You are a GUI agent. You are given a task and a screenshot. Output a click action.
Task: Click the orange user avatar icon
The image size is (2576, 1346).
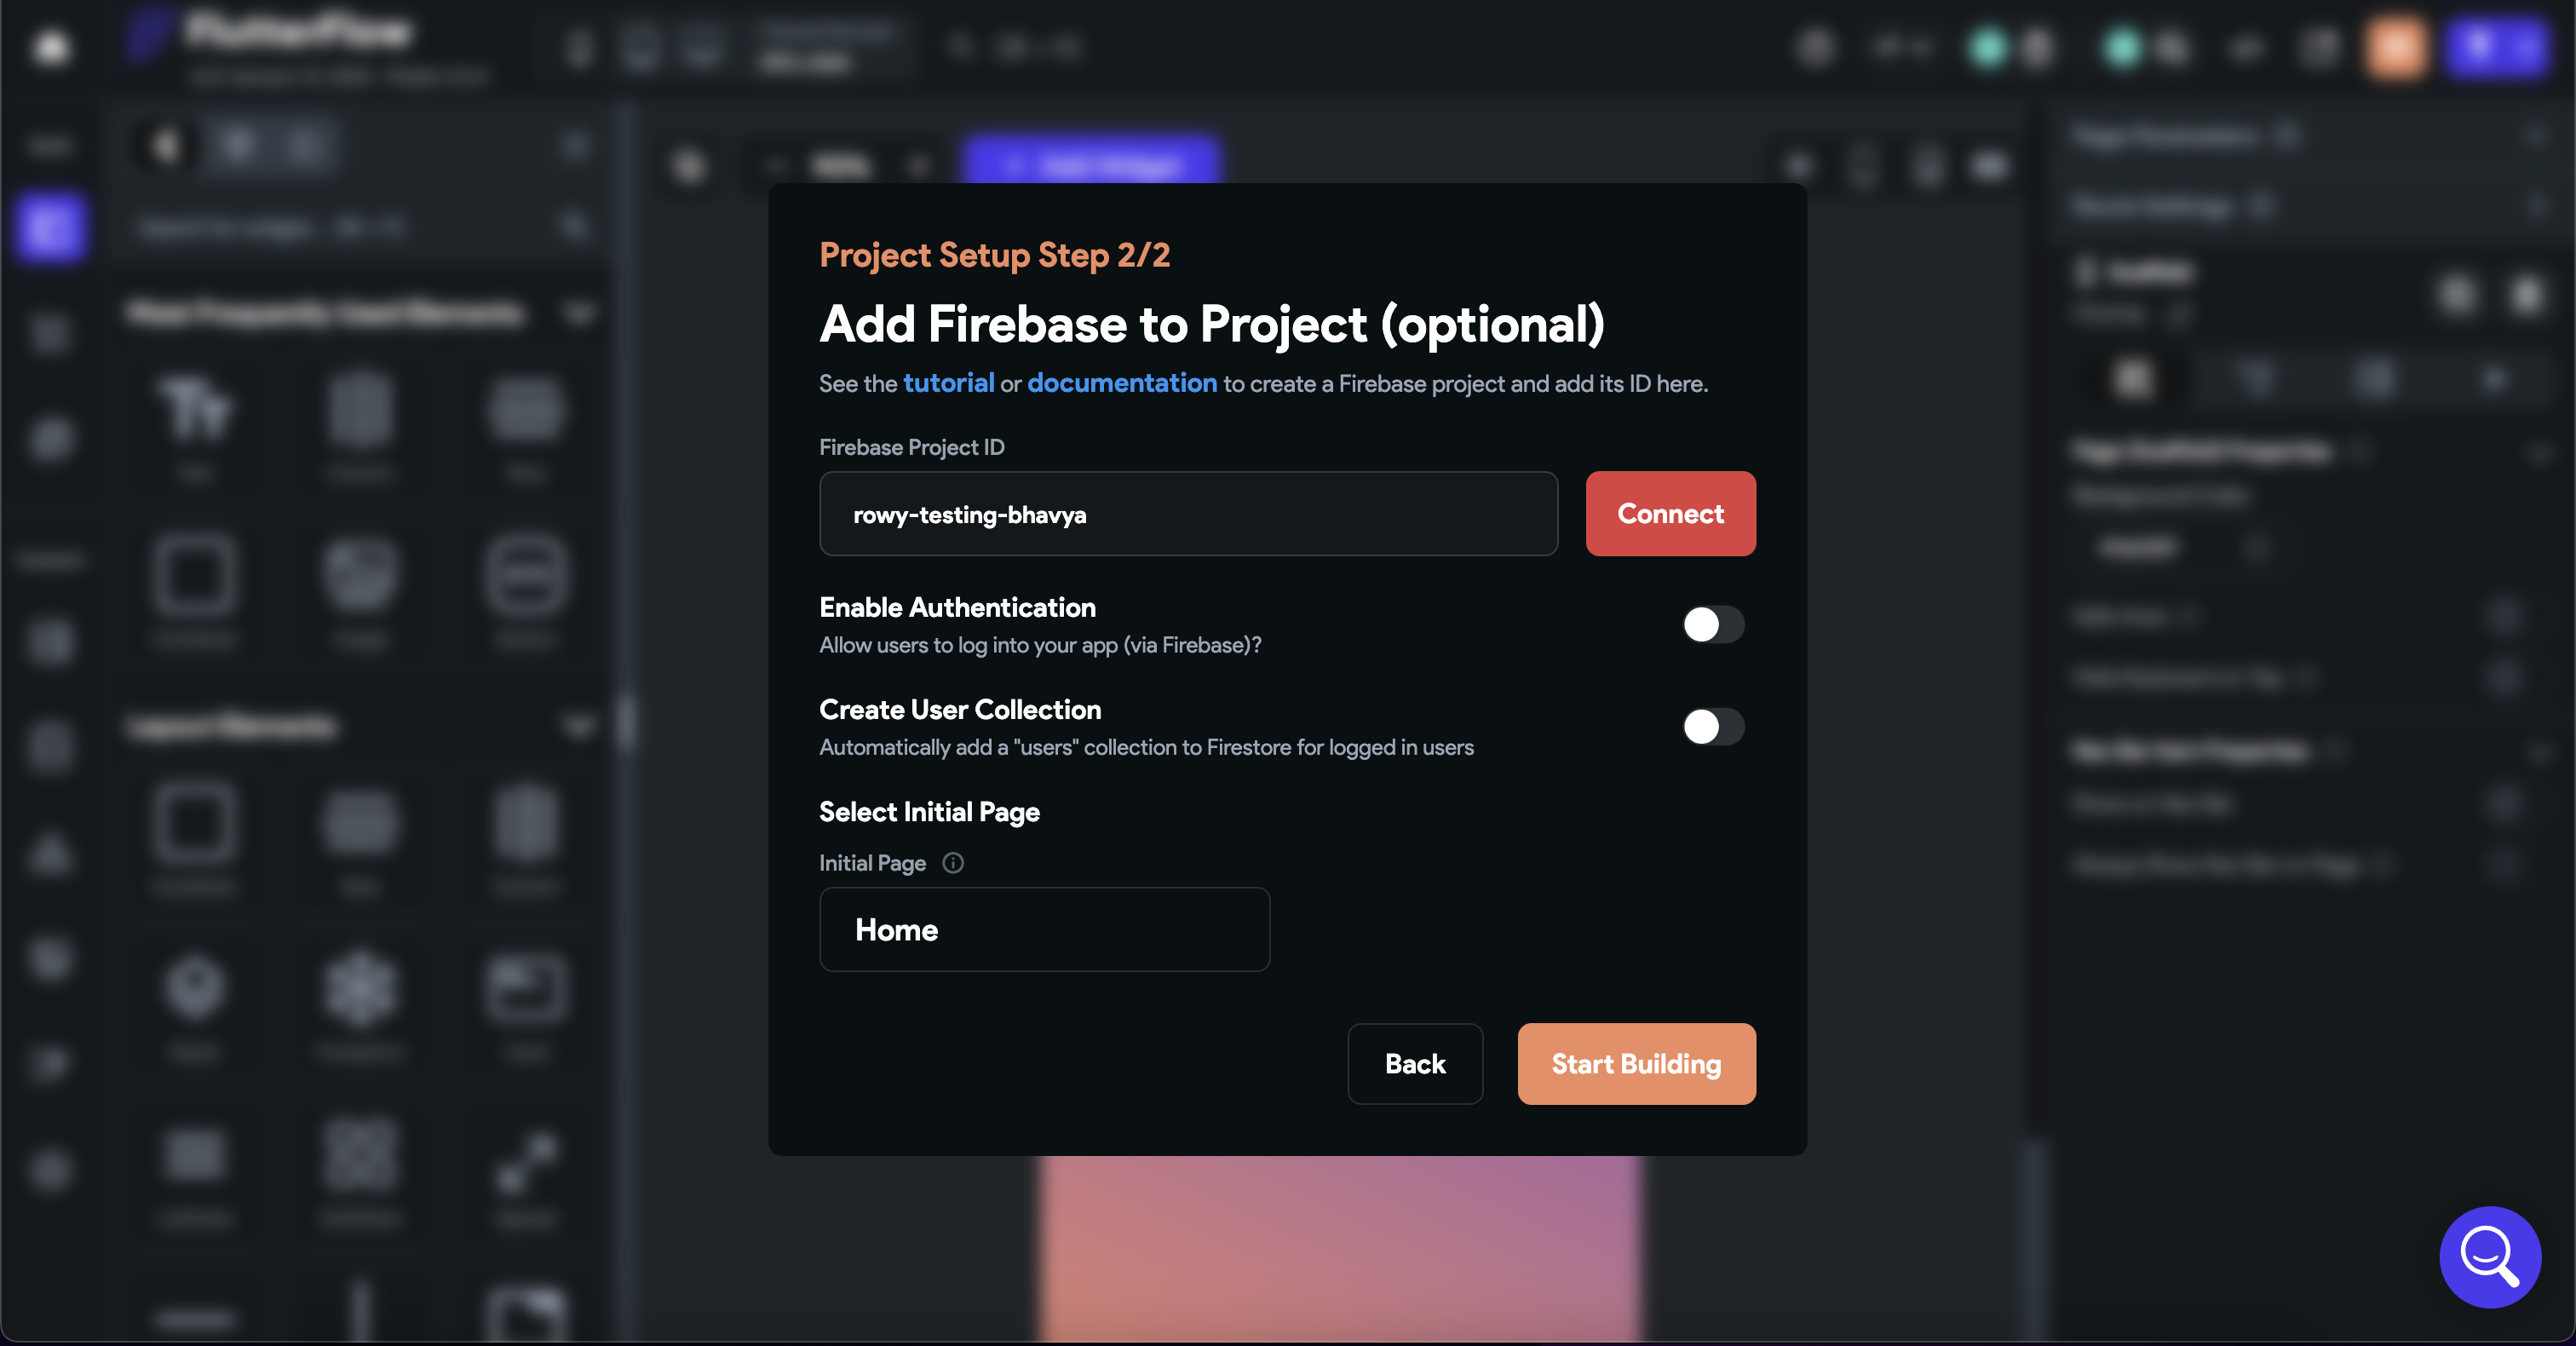[2395, 47]
